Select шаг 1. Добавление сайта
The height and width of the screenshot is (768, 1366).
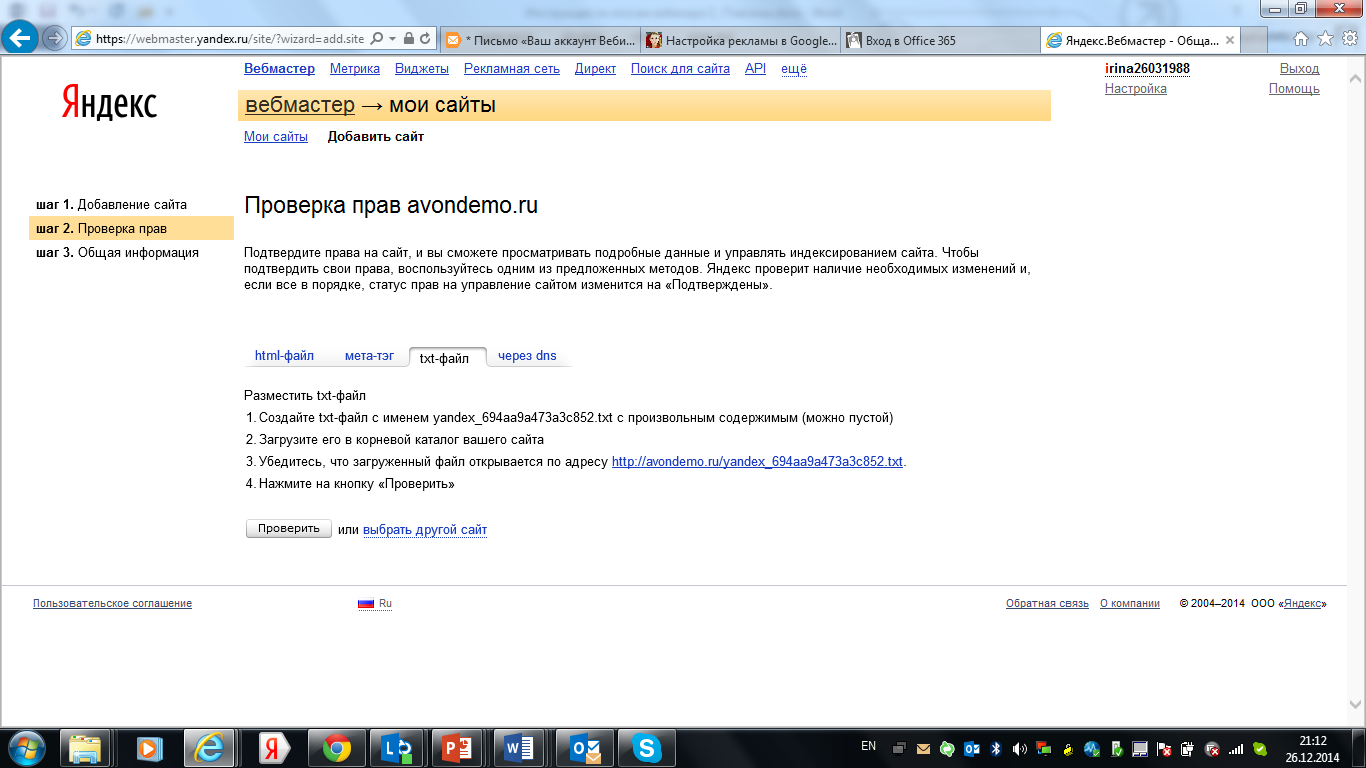pos(111,205)
